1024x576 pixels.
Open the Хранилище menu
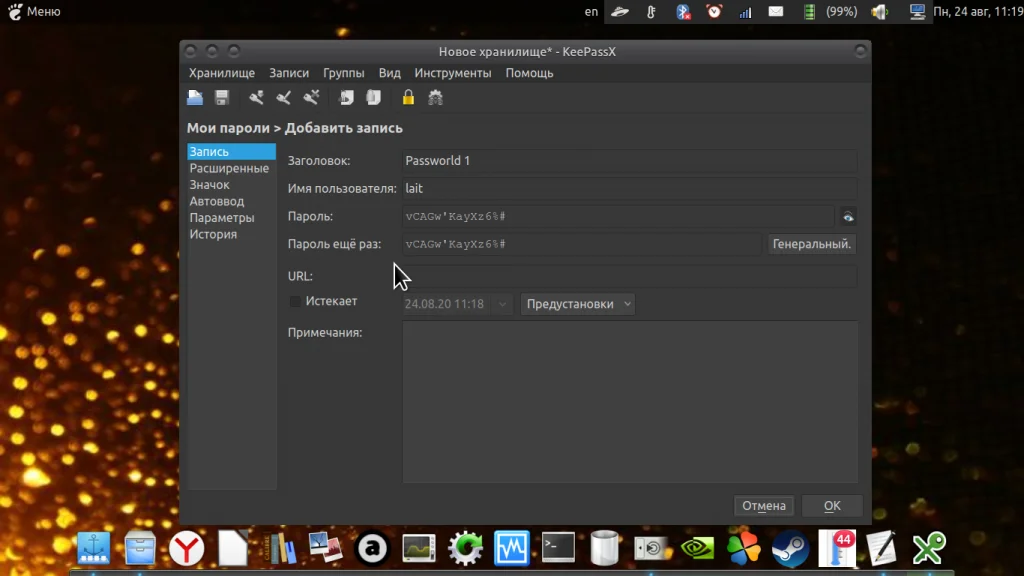pos(222,73)
